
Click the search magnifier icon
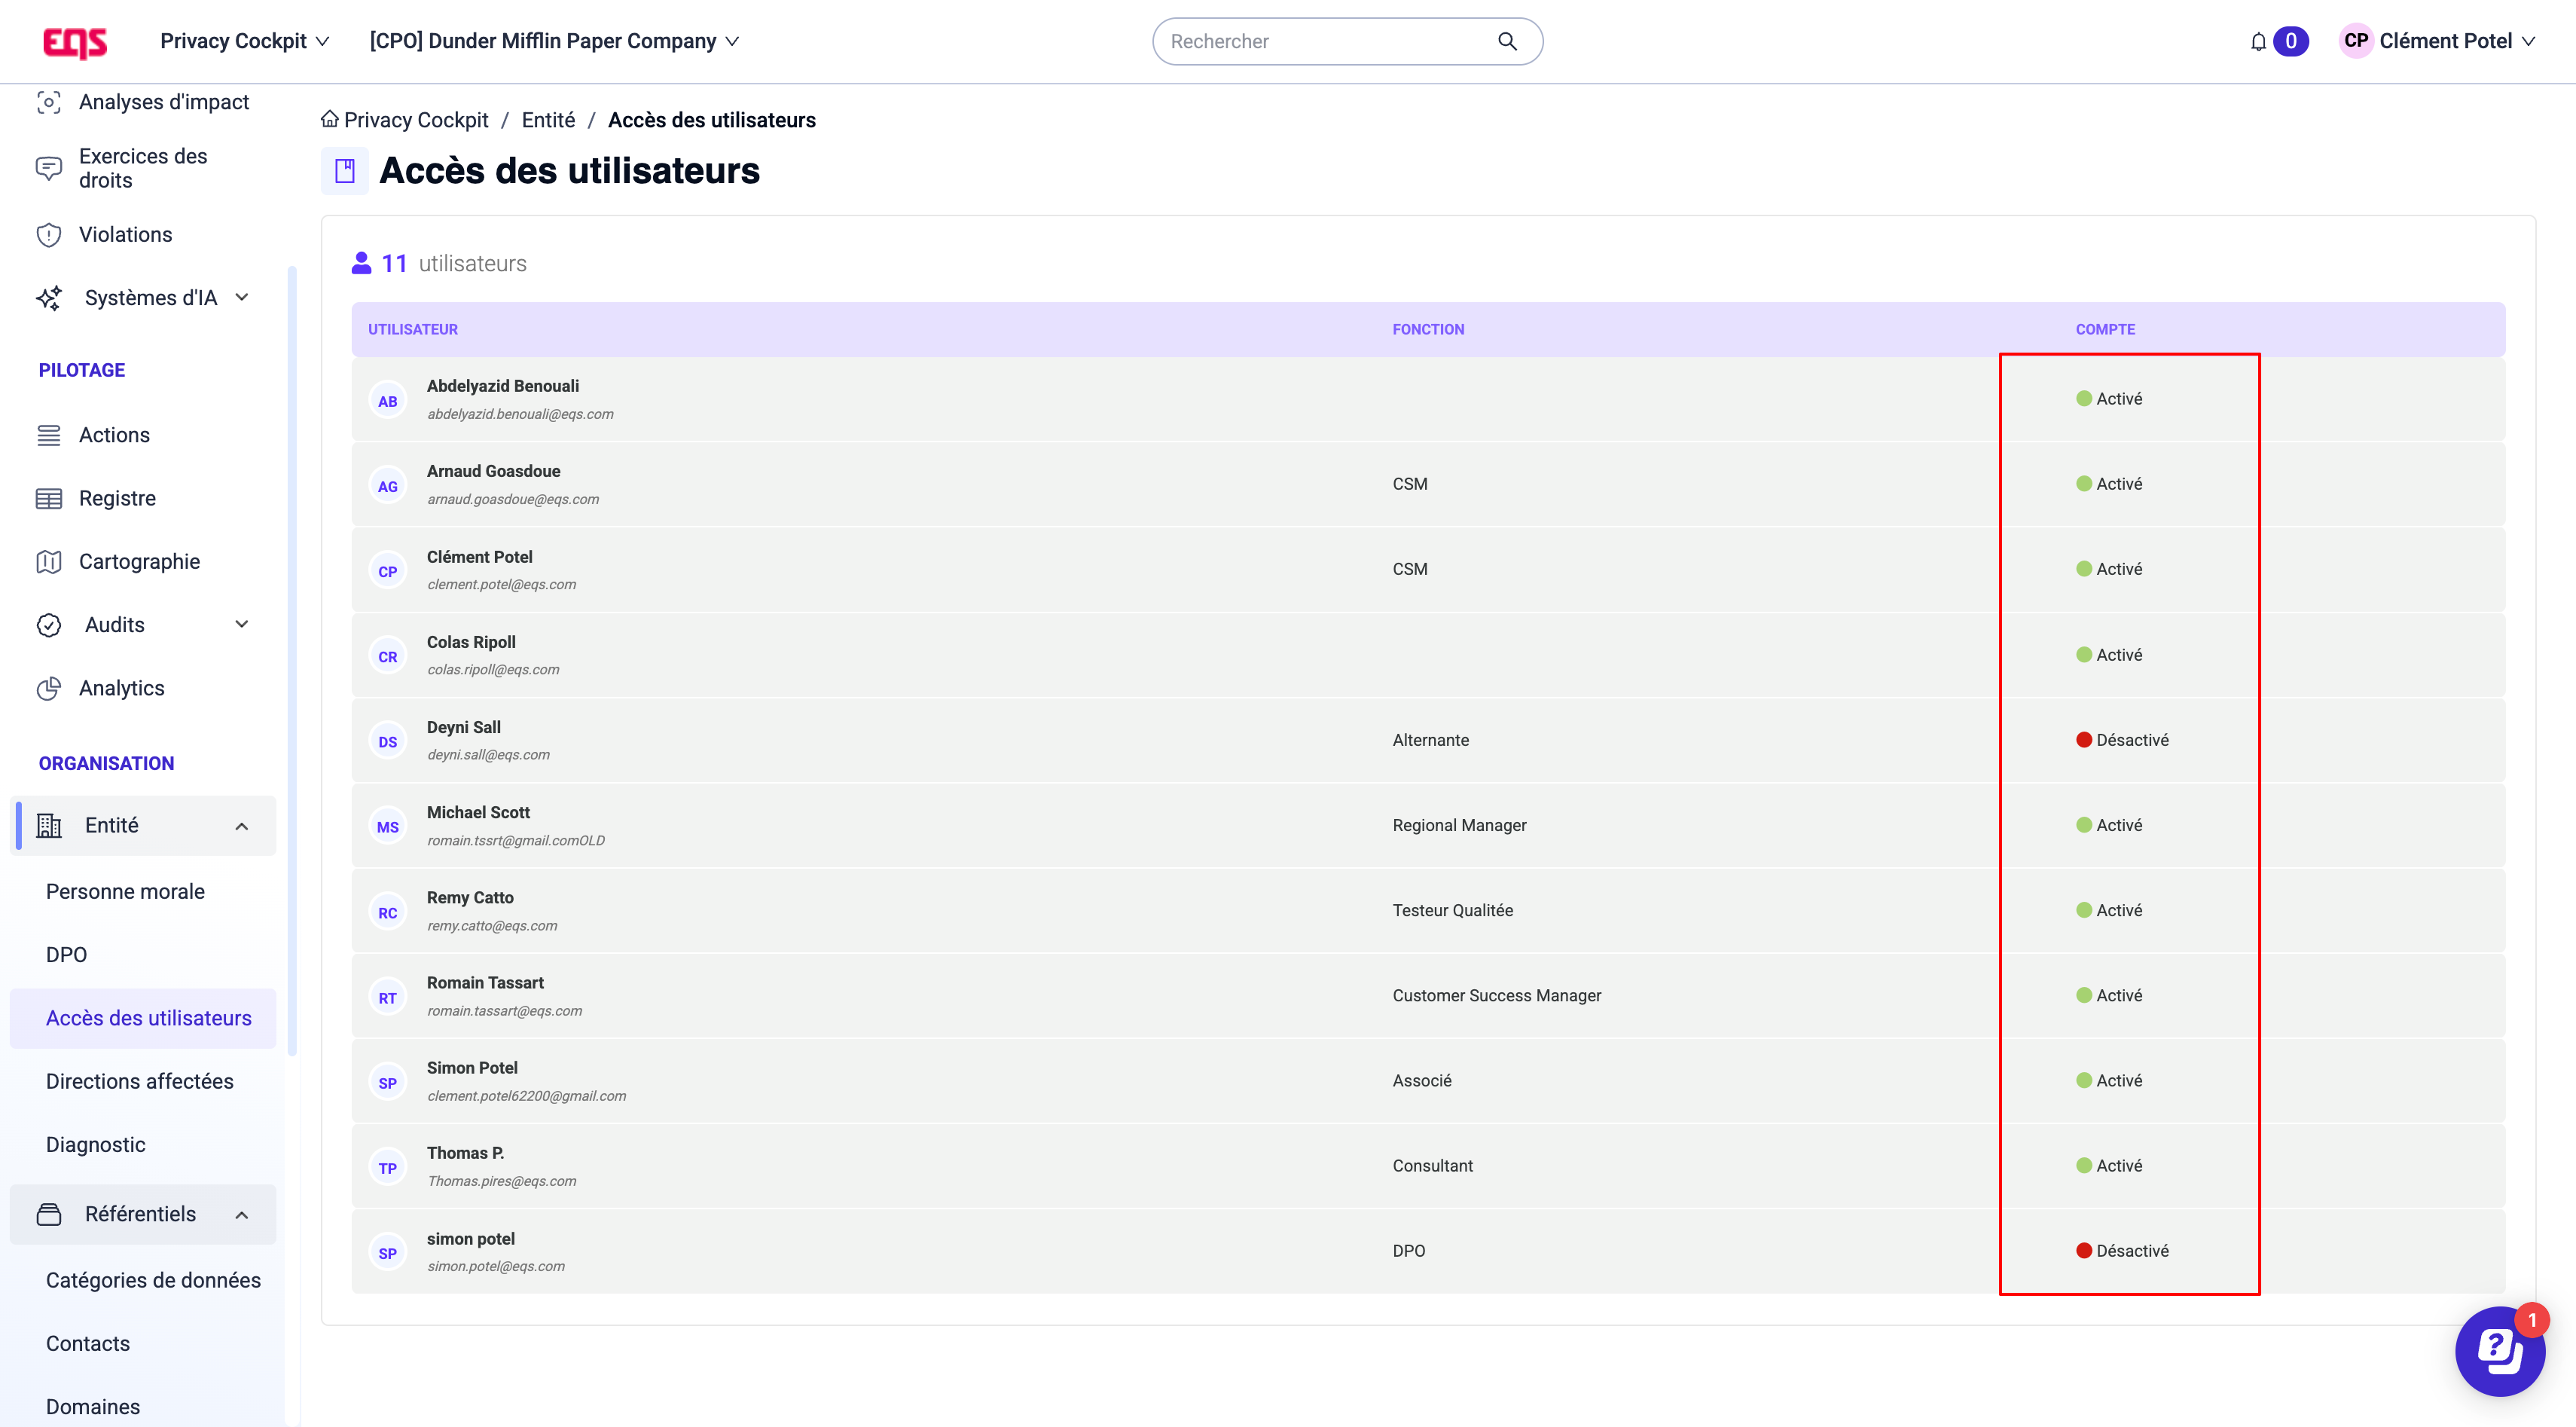point(1507,41)
